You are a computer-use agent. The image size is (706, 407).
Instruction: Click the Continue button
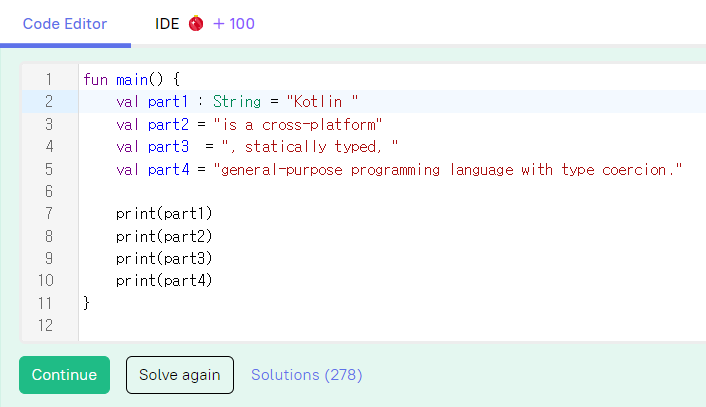click(x=64, y=375)
